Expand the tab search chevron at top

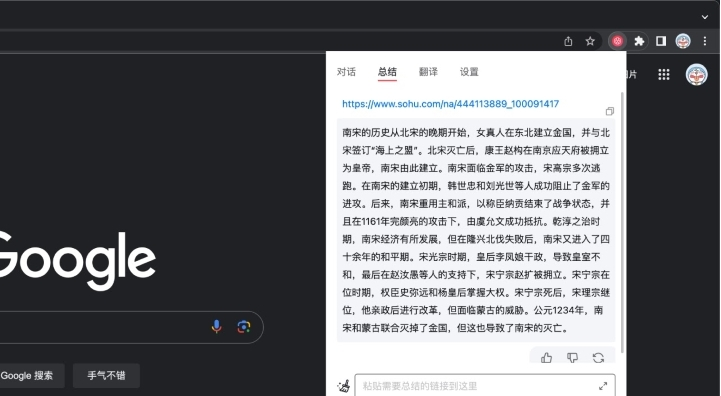pyautogui.click(x=704, y=17)
